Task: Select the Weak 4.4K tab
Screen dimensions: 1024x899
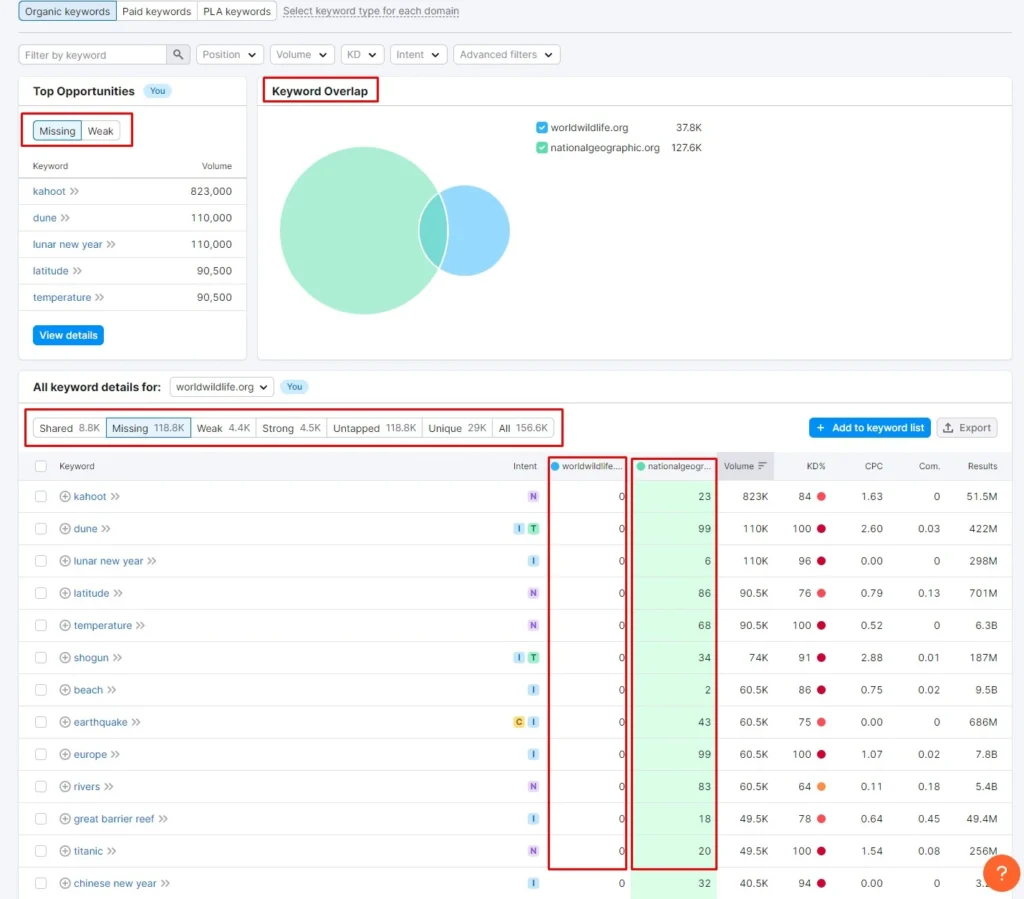Action: pos(223,428)
